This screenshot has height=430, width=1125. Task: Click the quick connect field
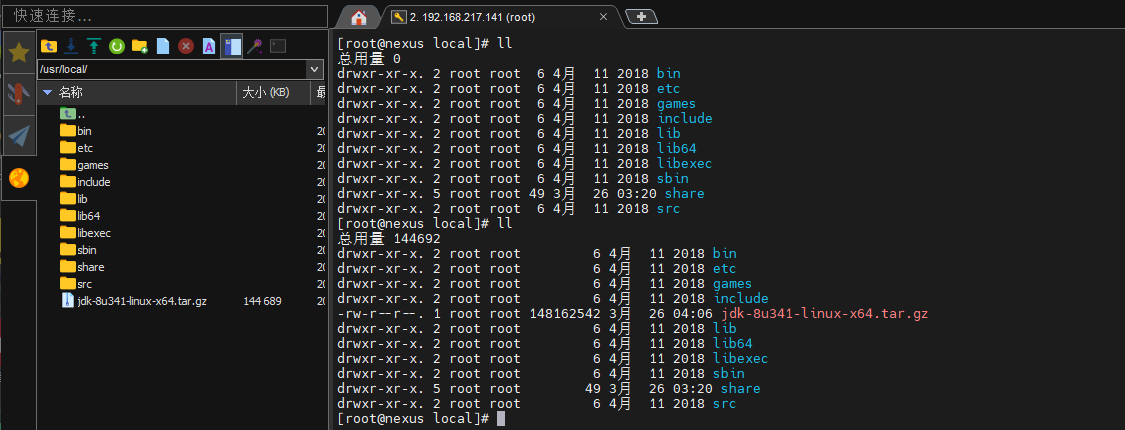[x=165, y=15]
